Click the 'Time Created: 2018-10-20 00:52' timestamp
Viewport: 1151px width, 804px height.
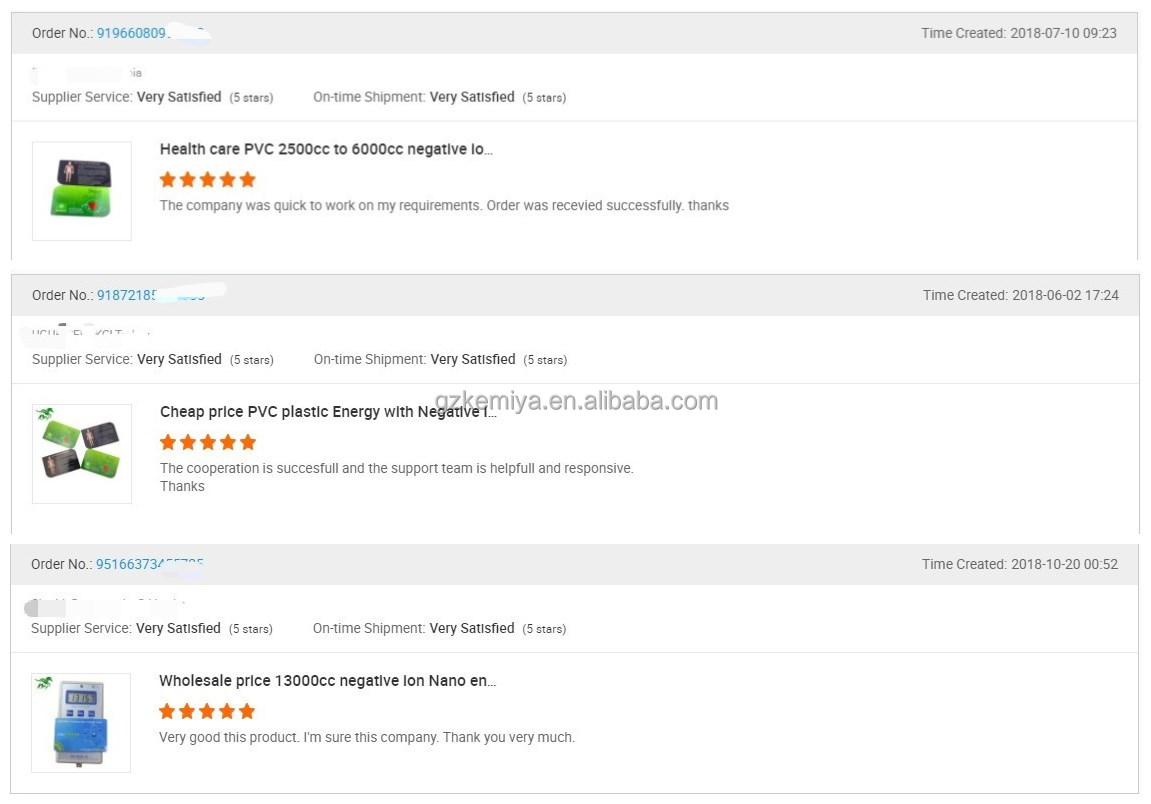coord(1019,564)
